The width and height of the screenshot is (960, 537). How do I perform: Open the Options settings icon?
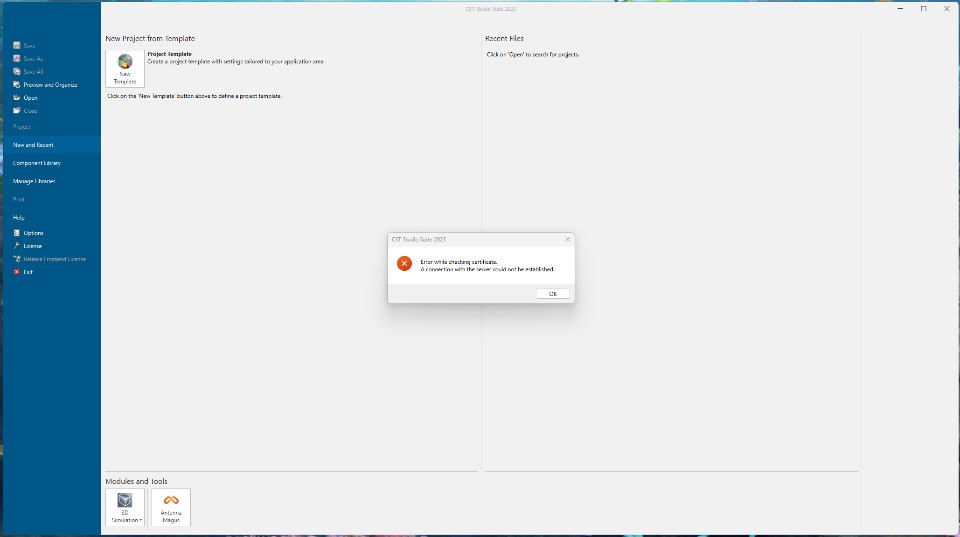coord(17,233)
